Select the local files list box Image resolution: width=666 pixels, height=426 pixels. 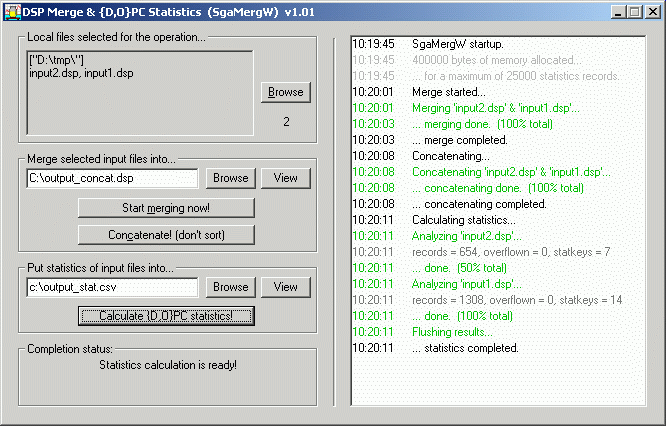click(140, 93)
